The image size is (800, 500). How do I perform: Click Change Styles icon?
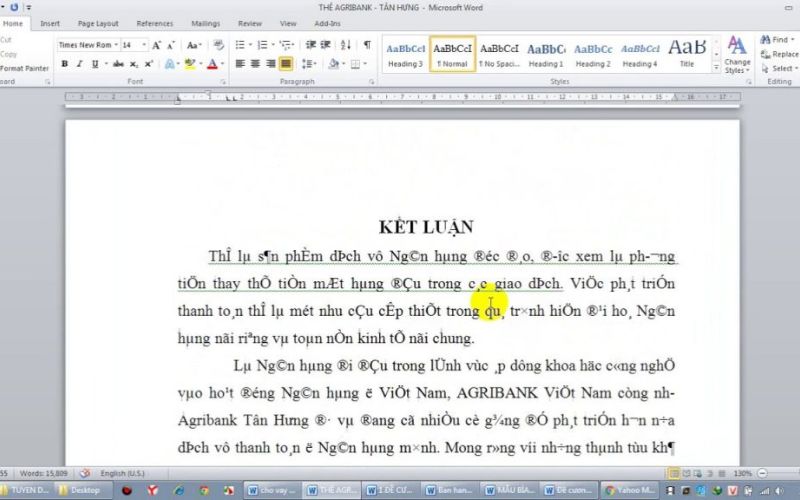click(x=737, y=54)
